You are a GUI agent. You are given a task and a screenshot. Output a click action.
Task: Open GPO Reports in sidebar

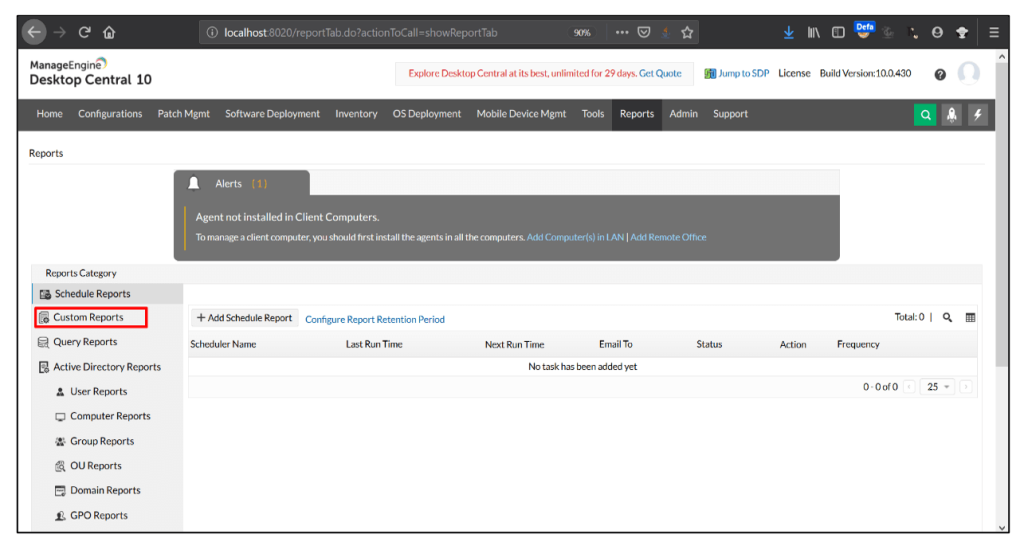99,515
